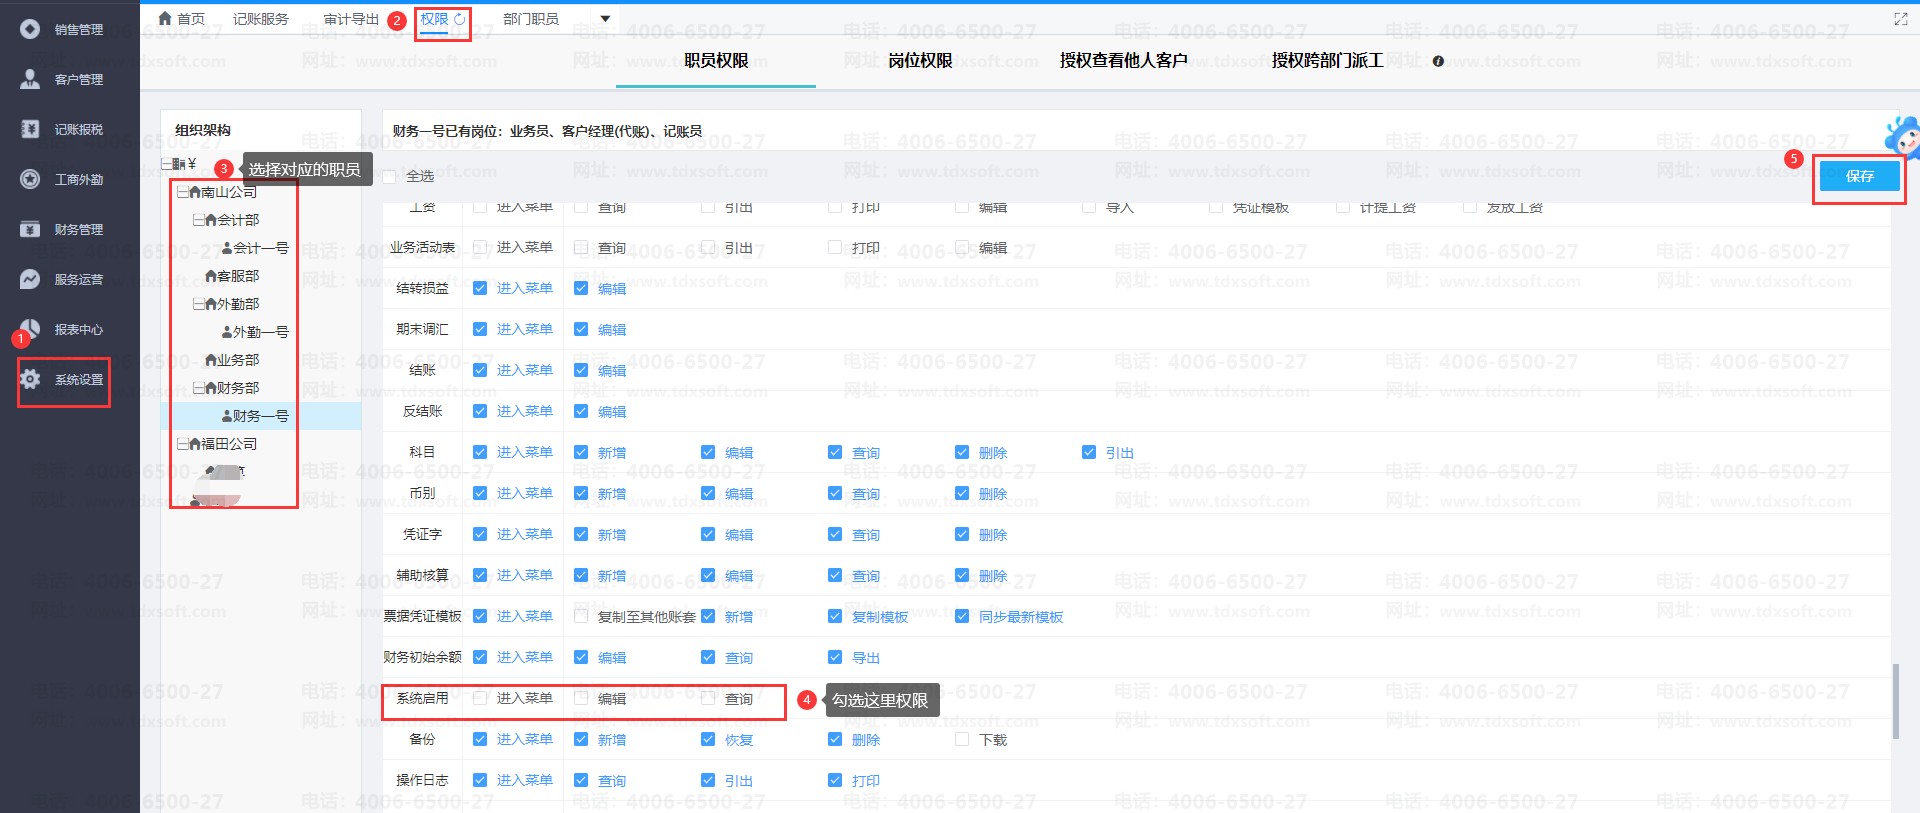Check the 全选 select-all checkbox
Viewport: 1920px width, 813px height.
tap(390, 177)
